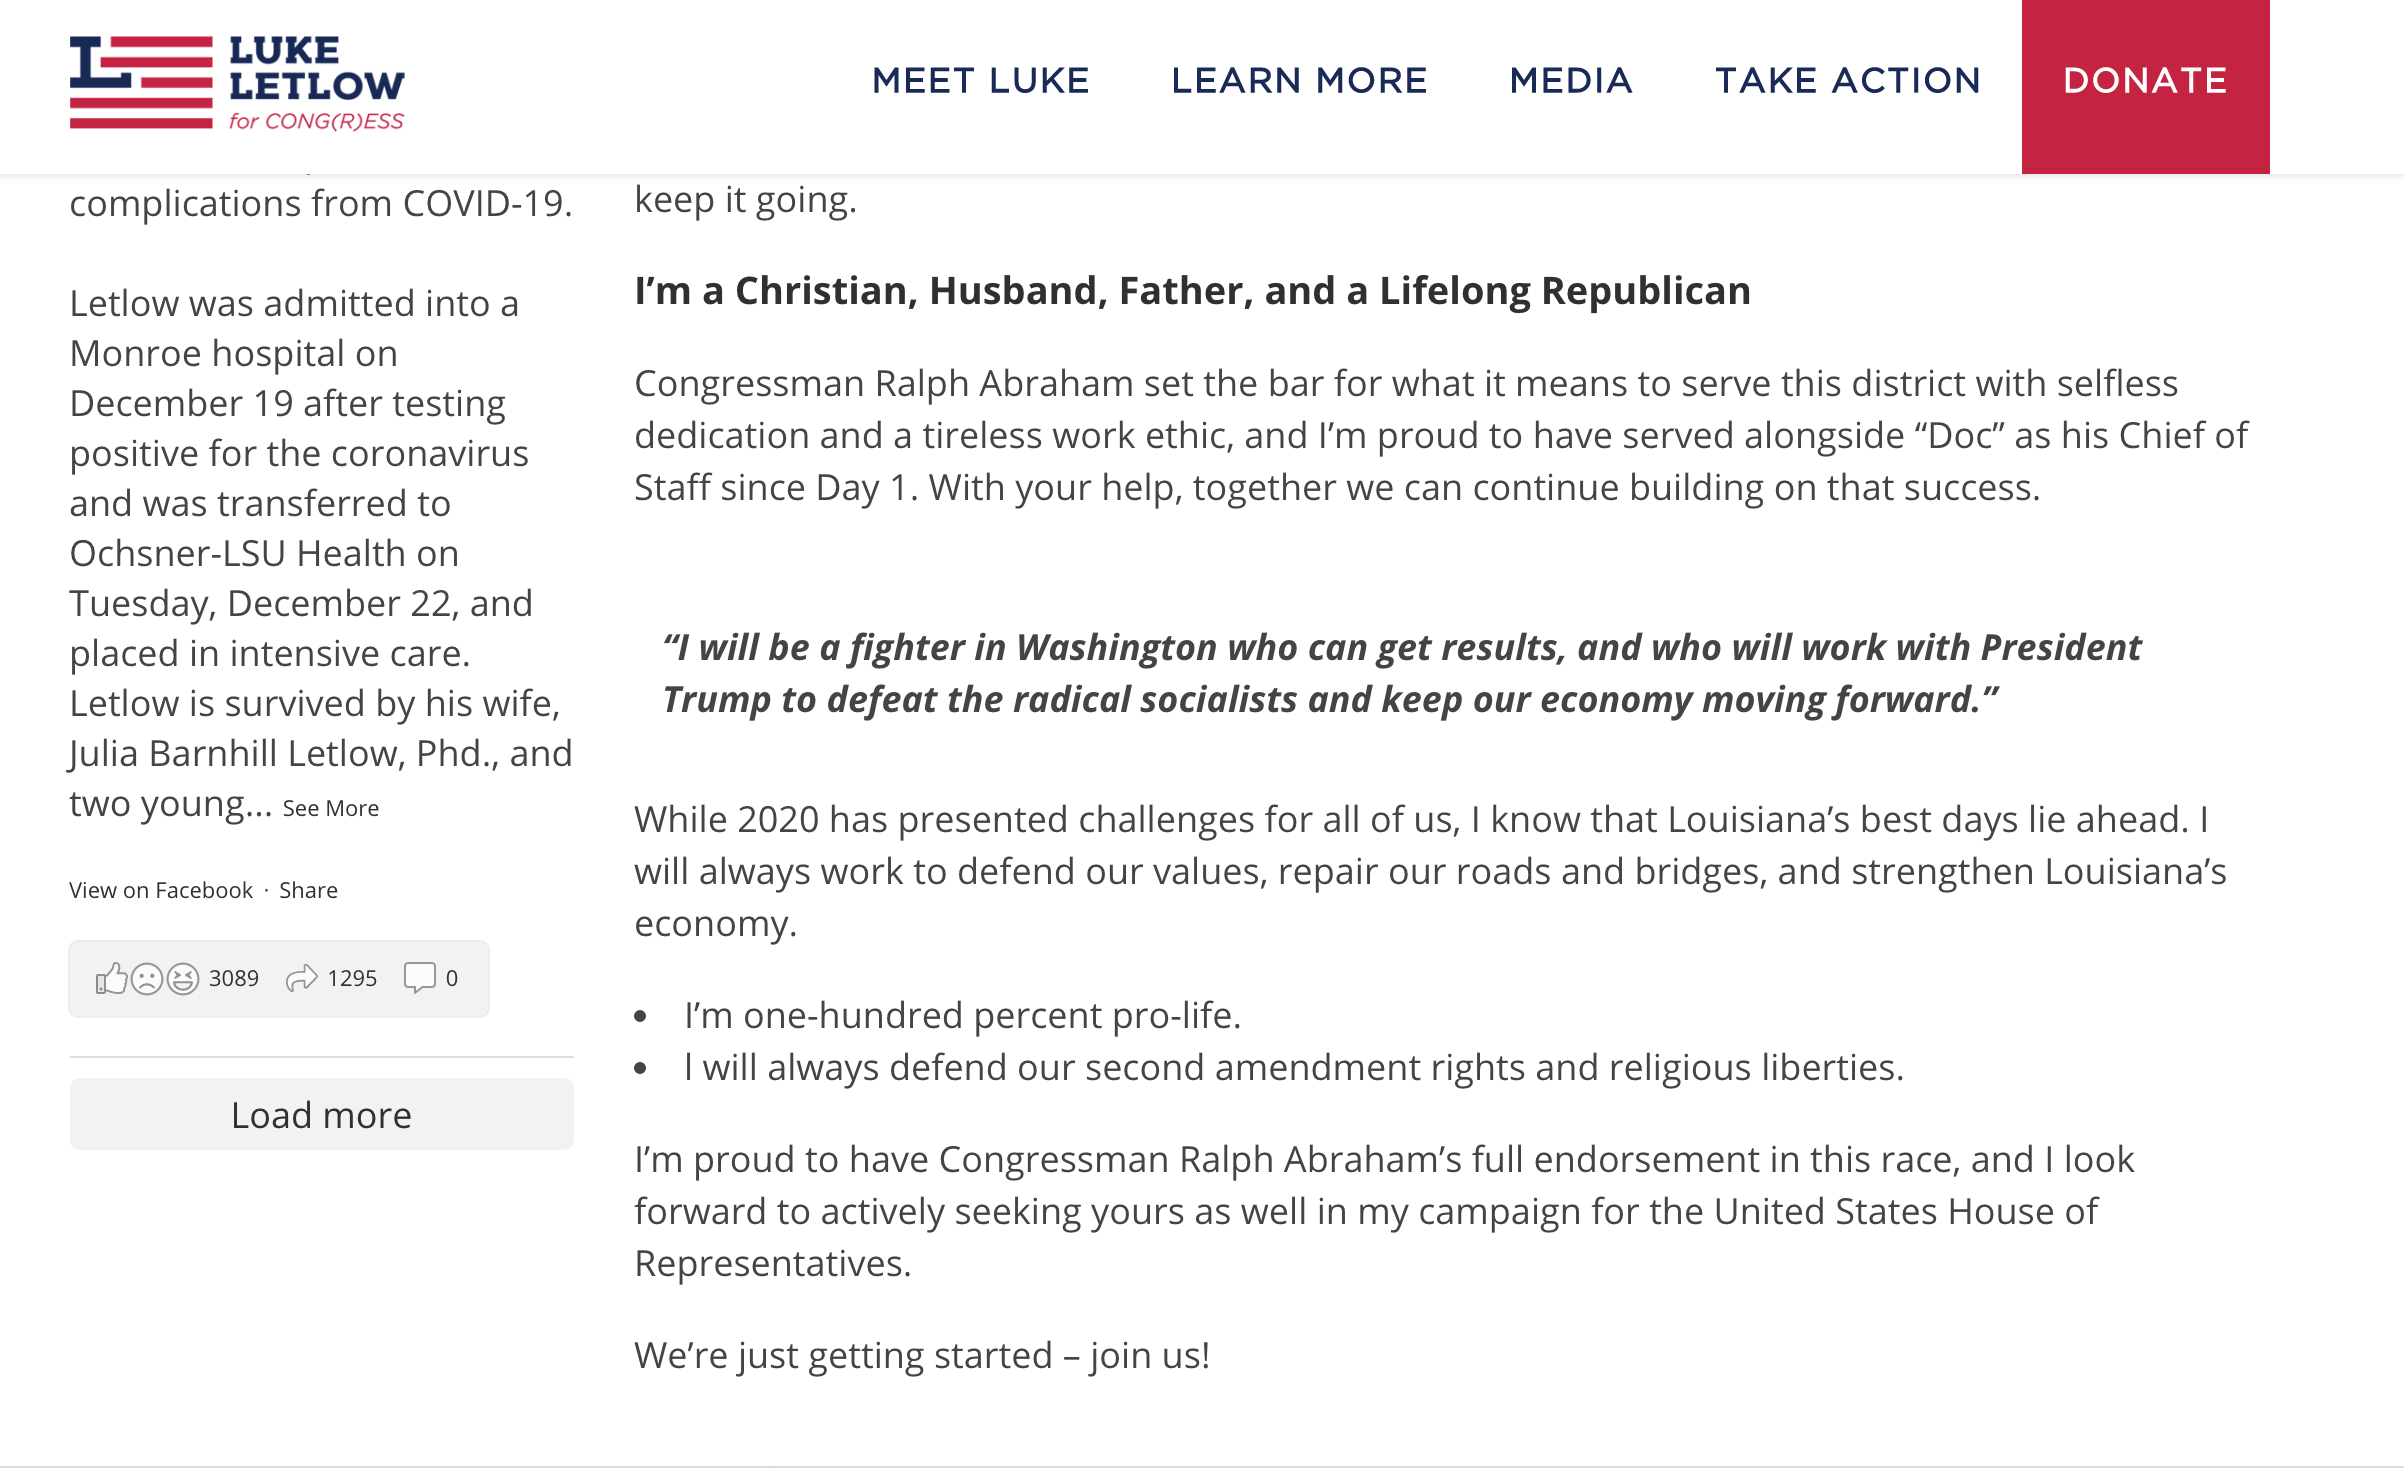2404x1472 pixels.
Task: Click the 'for CONG(R)ESS' logo tagline
Action: coord(316,121)
